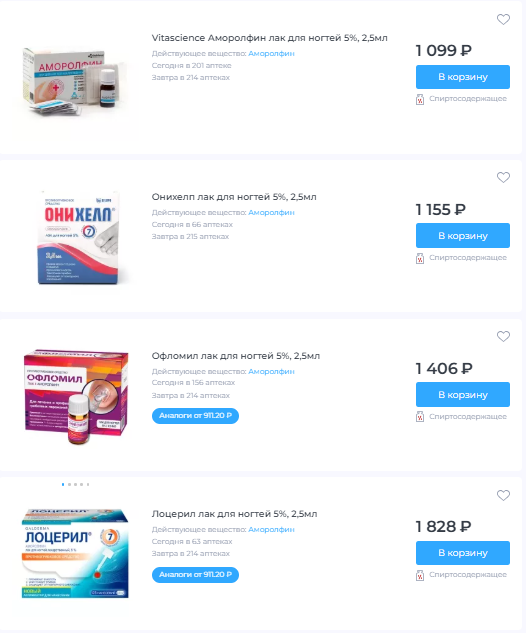Select first image dot above Лоцерил photo
This screenshot has width=526, height=633.
pos(63,484)
